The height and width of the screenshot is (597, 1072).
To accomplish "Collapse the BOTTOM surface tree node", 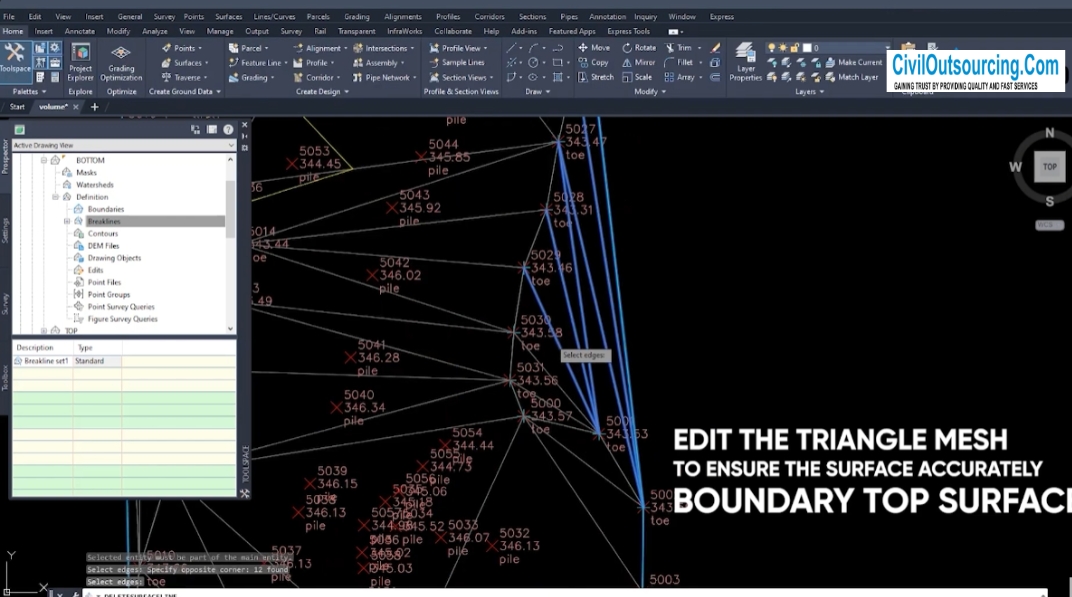I will pos(44,160).
